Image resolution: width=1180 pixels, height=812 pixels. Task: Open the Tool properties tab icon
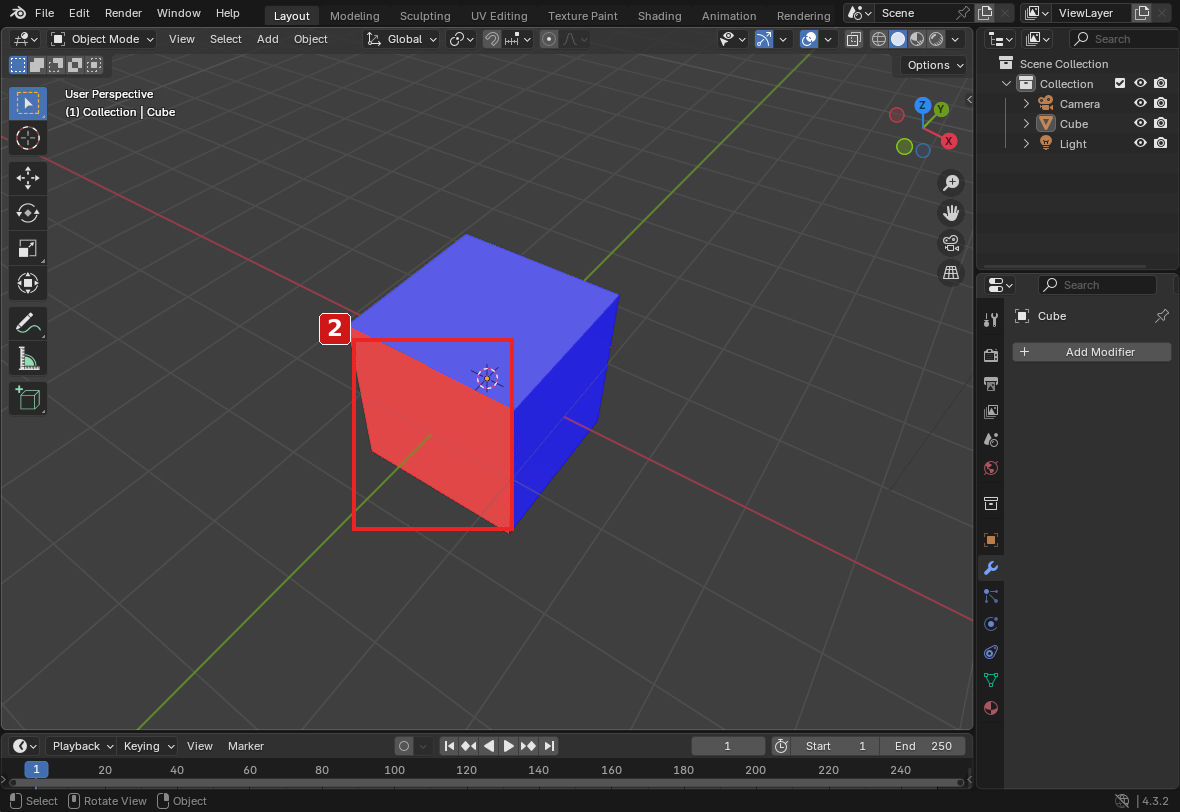point(991,320)
